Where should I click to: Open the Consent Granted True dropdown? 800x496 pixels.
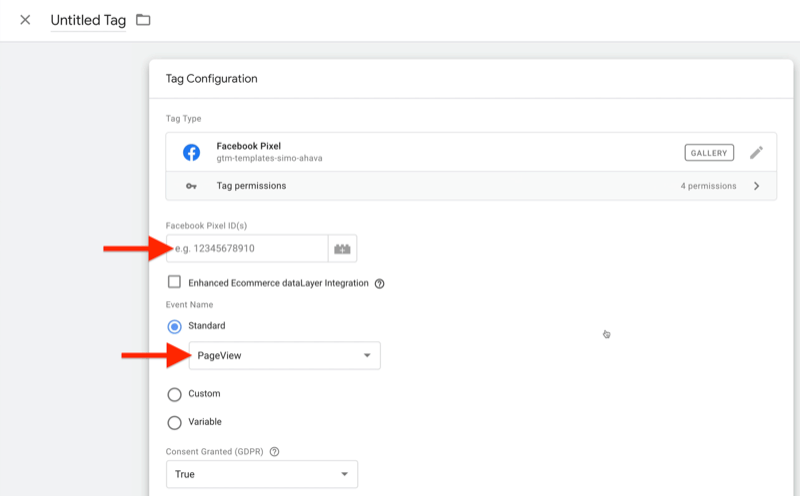pyautogui.click(x=262, y=474)
